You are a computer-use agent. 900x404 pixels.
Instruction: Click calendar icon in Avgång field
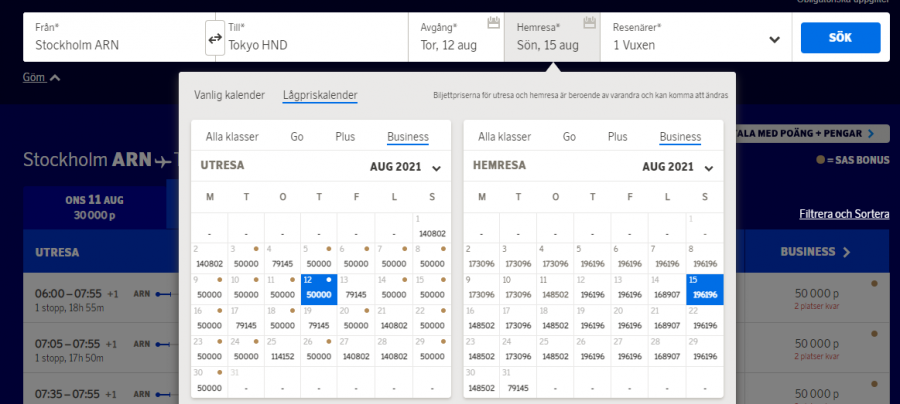coord(492,23)
